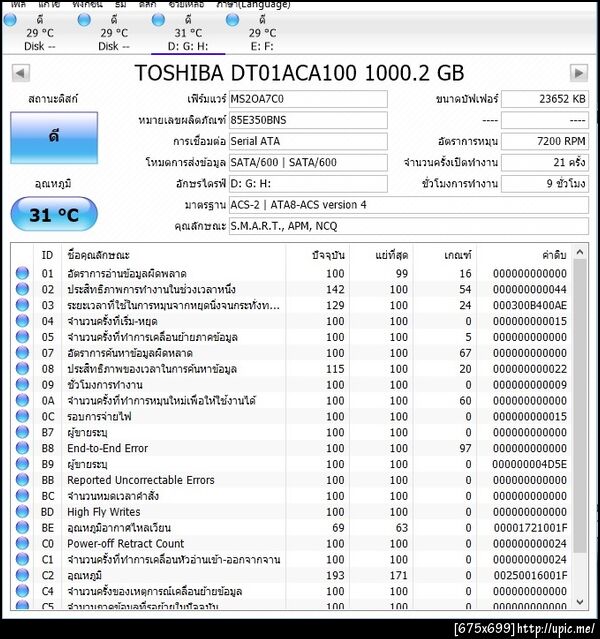Click the ค่าดิบ raw values column header
600x639 pixels.
pos(524,255)
